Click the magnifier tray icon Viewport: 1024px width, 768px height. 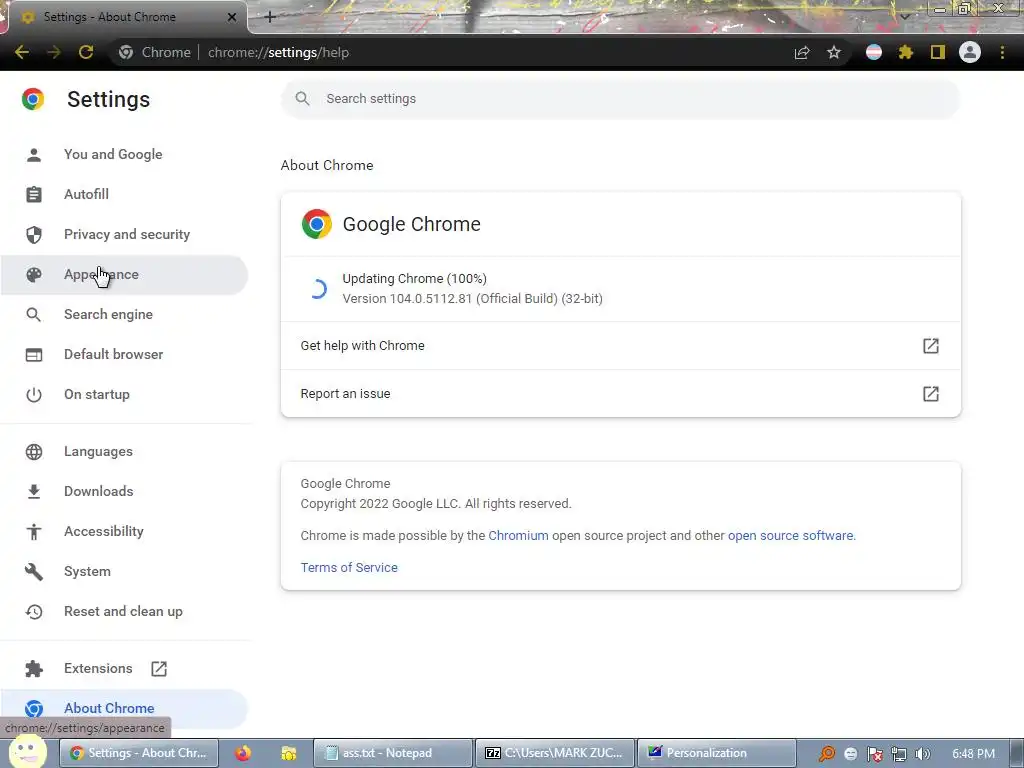click(x=827, y=754)
